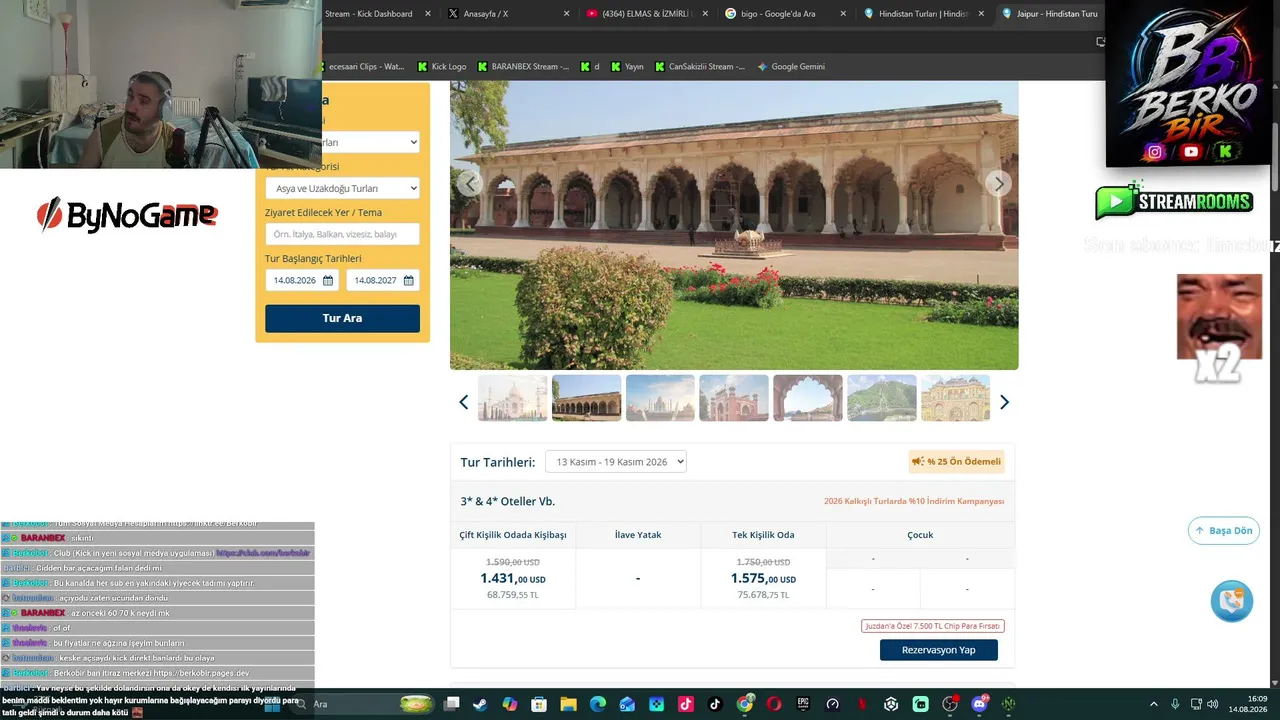1280x720 pixels.
Task: Click the destination / theme search field
Action: click(342, 234)
